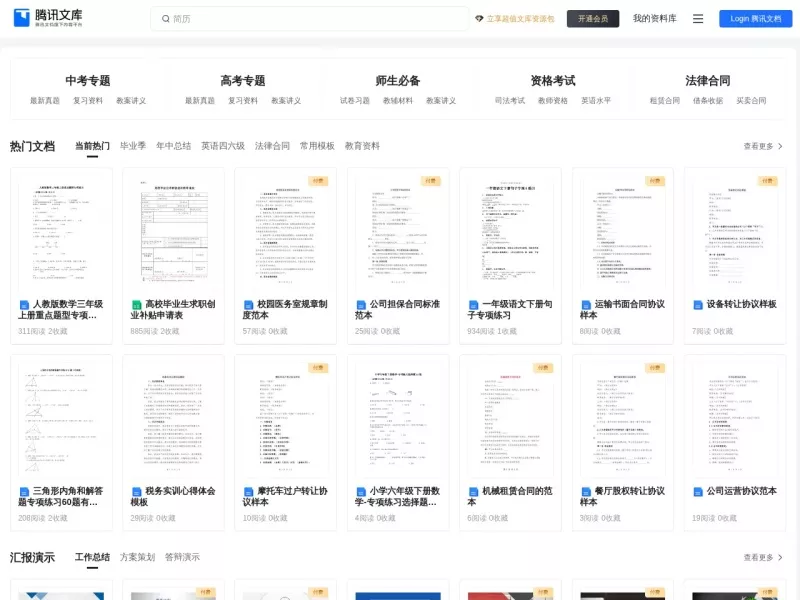
Task: Click 付费 badge on 公司担保合同标准范本
Action: 431,181
